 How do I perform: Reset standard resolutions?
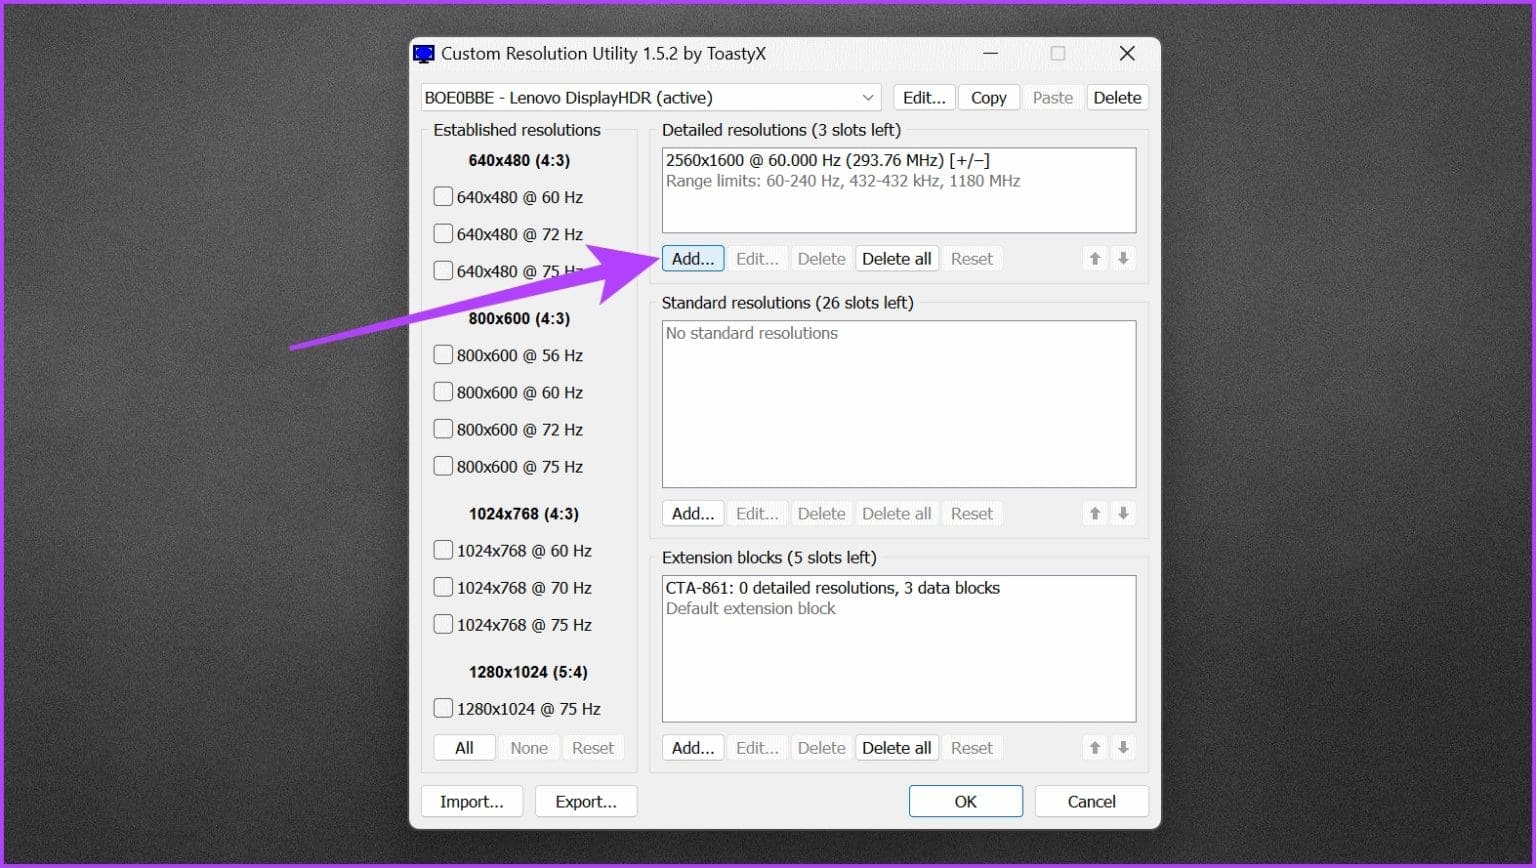(972, 514)
